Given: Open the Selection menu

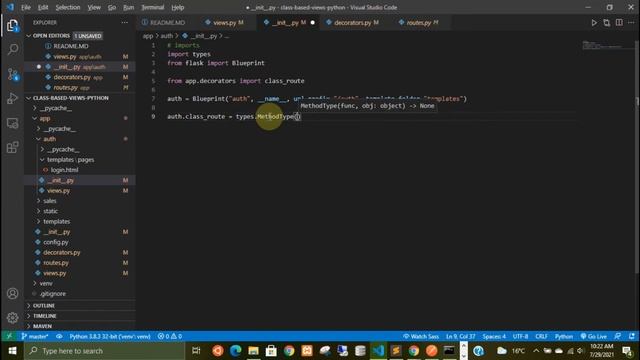Looking at the screenshot, I should tap(68, 7).
